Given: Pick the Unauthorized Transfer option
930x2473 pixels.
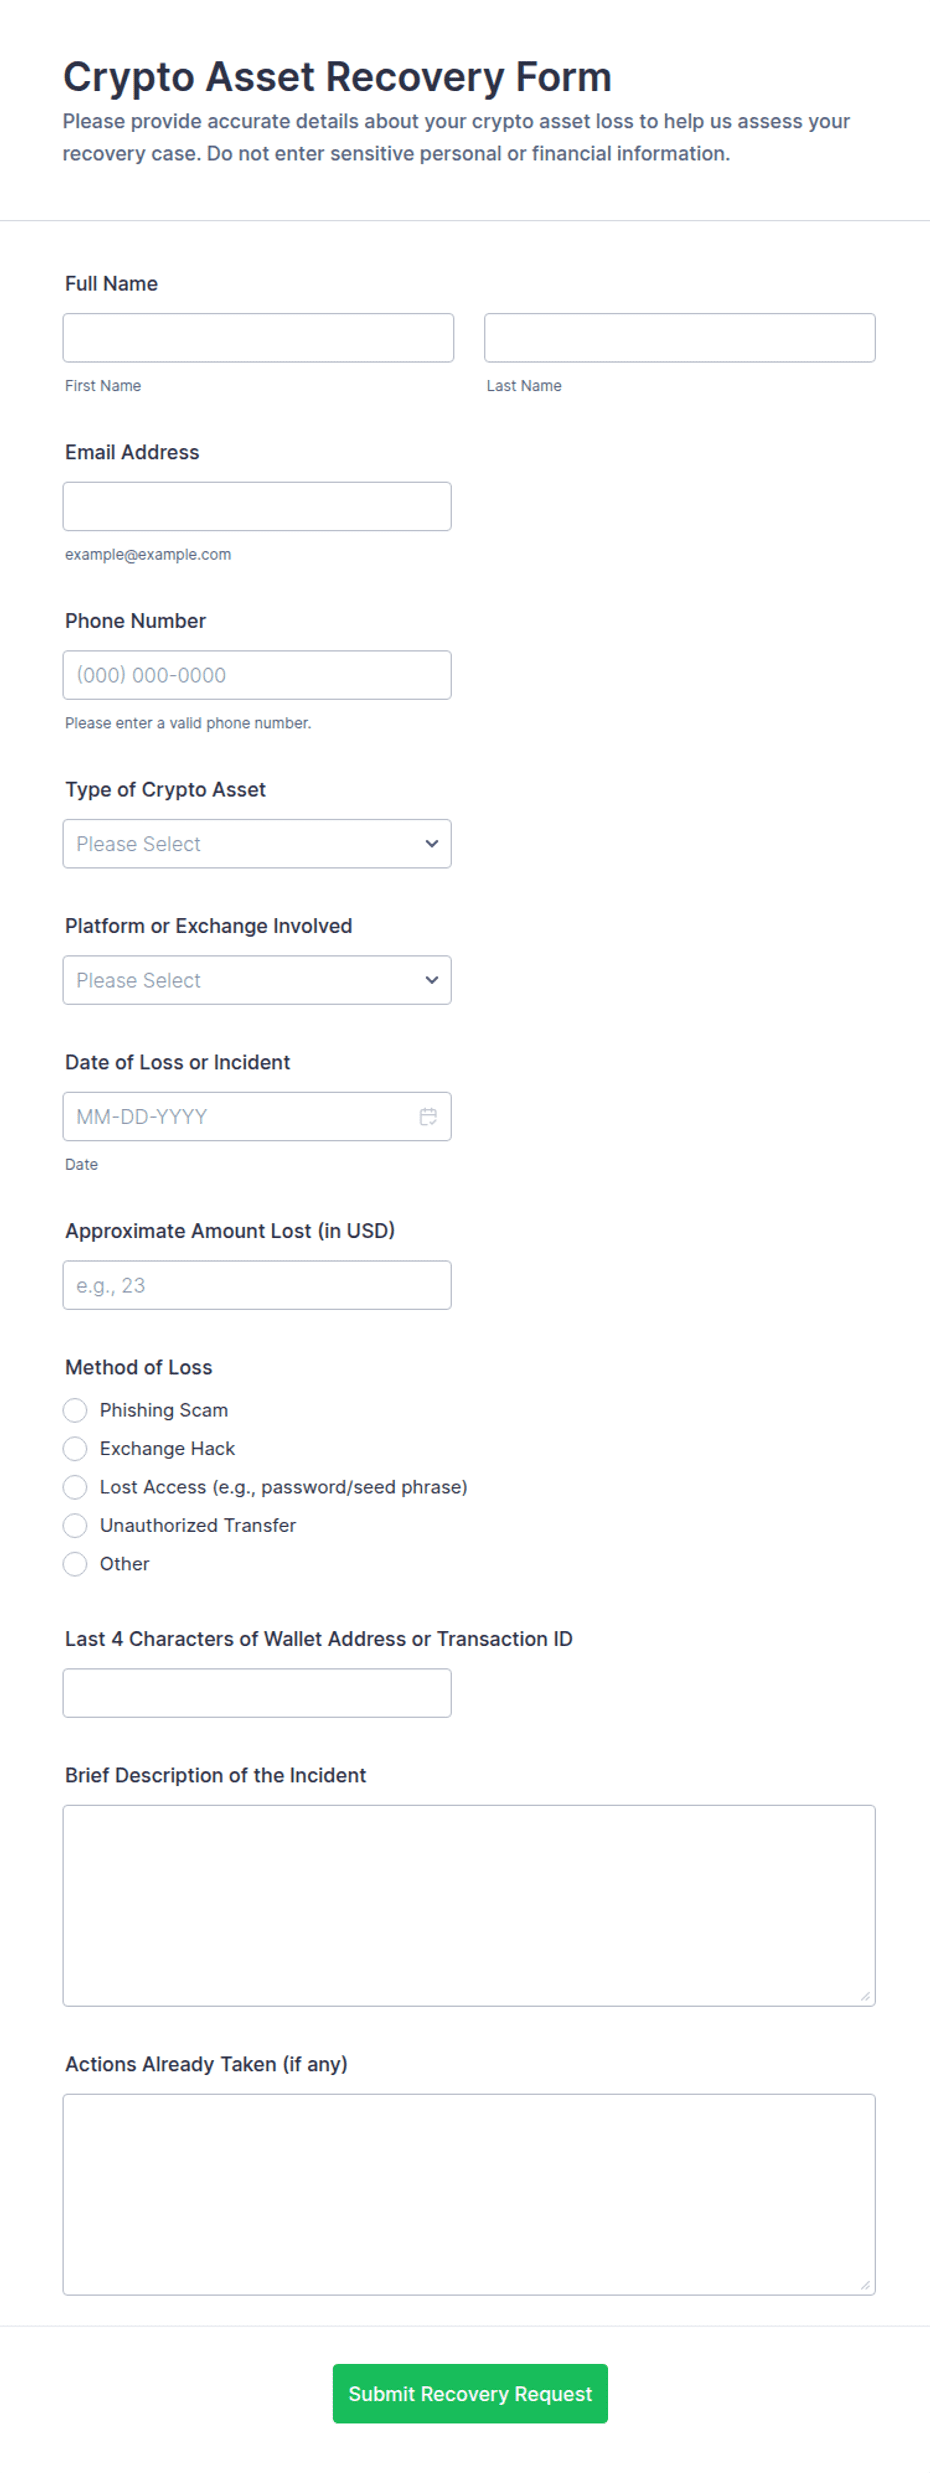Looking at the screenshot, I should click(x=75, y=1525).
